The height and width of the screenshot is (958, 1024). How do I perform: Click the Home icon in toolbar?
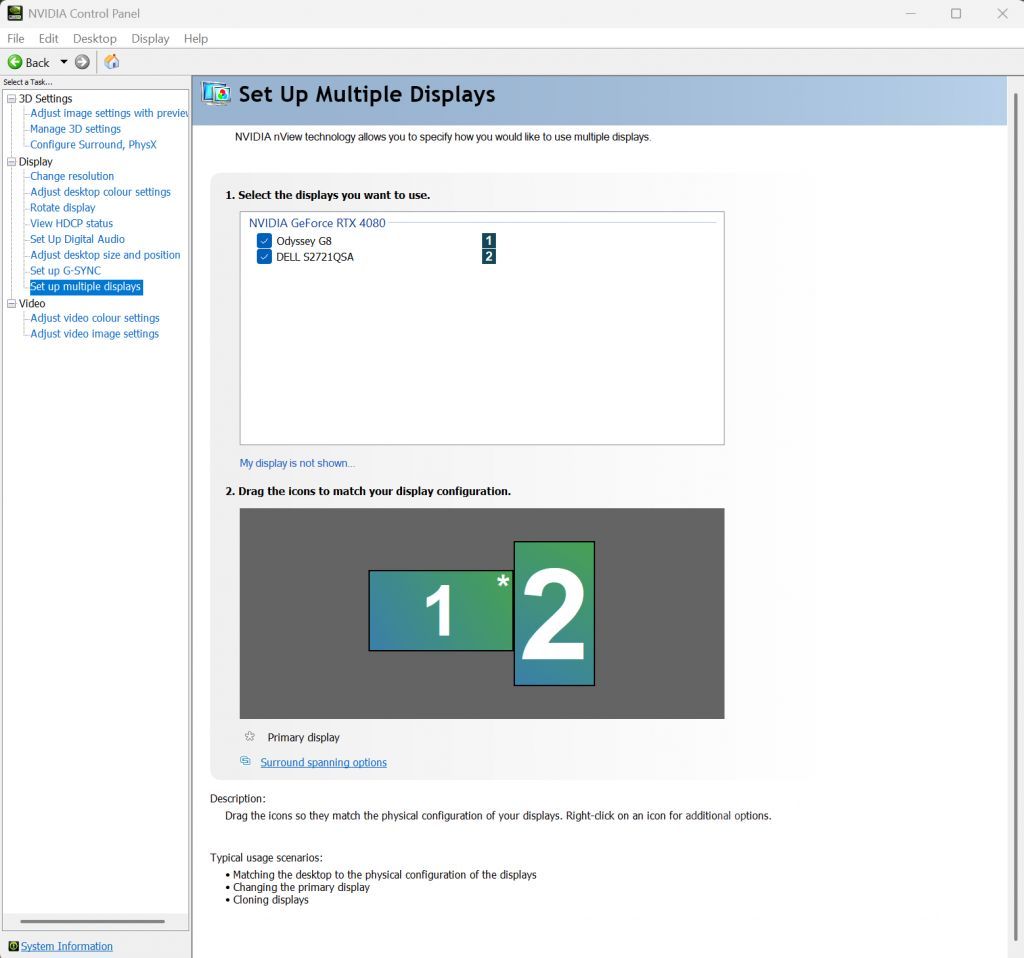[112, 62]
